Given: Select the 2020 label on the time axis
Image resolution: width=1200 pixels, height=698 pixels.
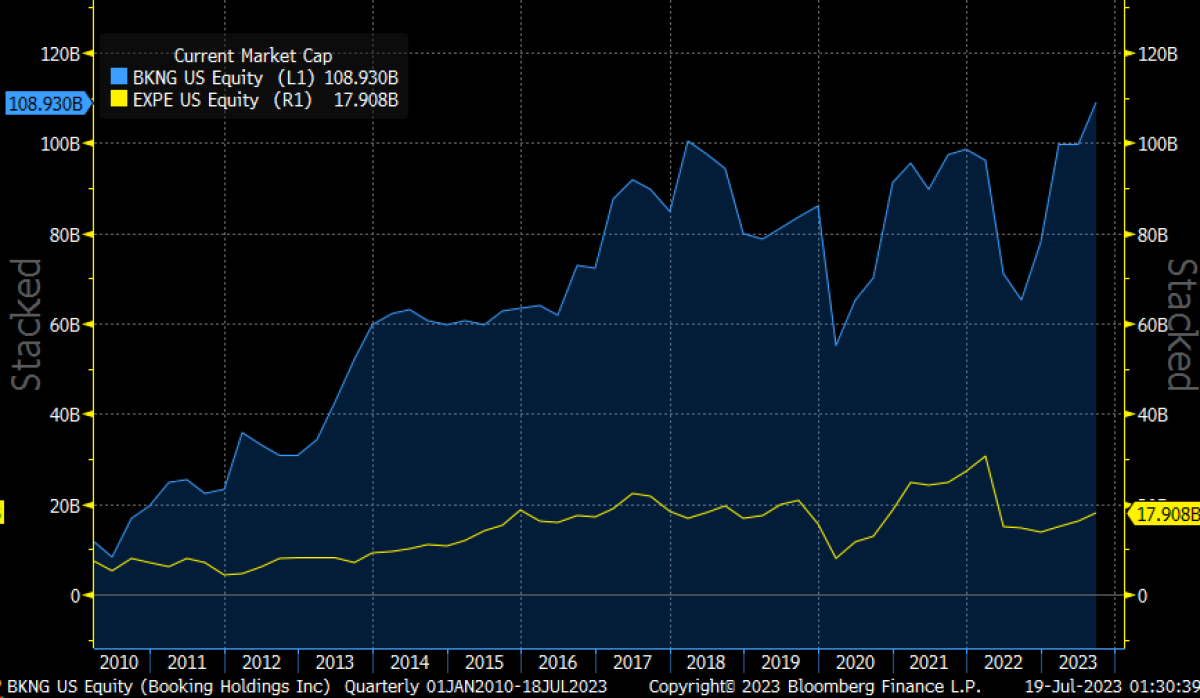Looking at the screenshot, I should pos(856,662).
